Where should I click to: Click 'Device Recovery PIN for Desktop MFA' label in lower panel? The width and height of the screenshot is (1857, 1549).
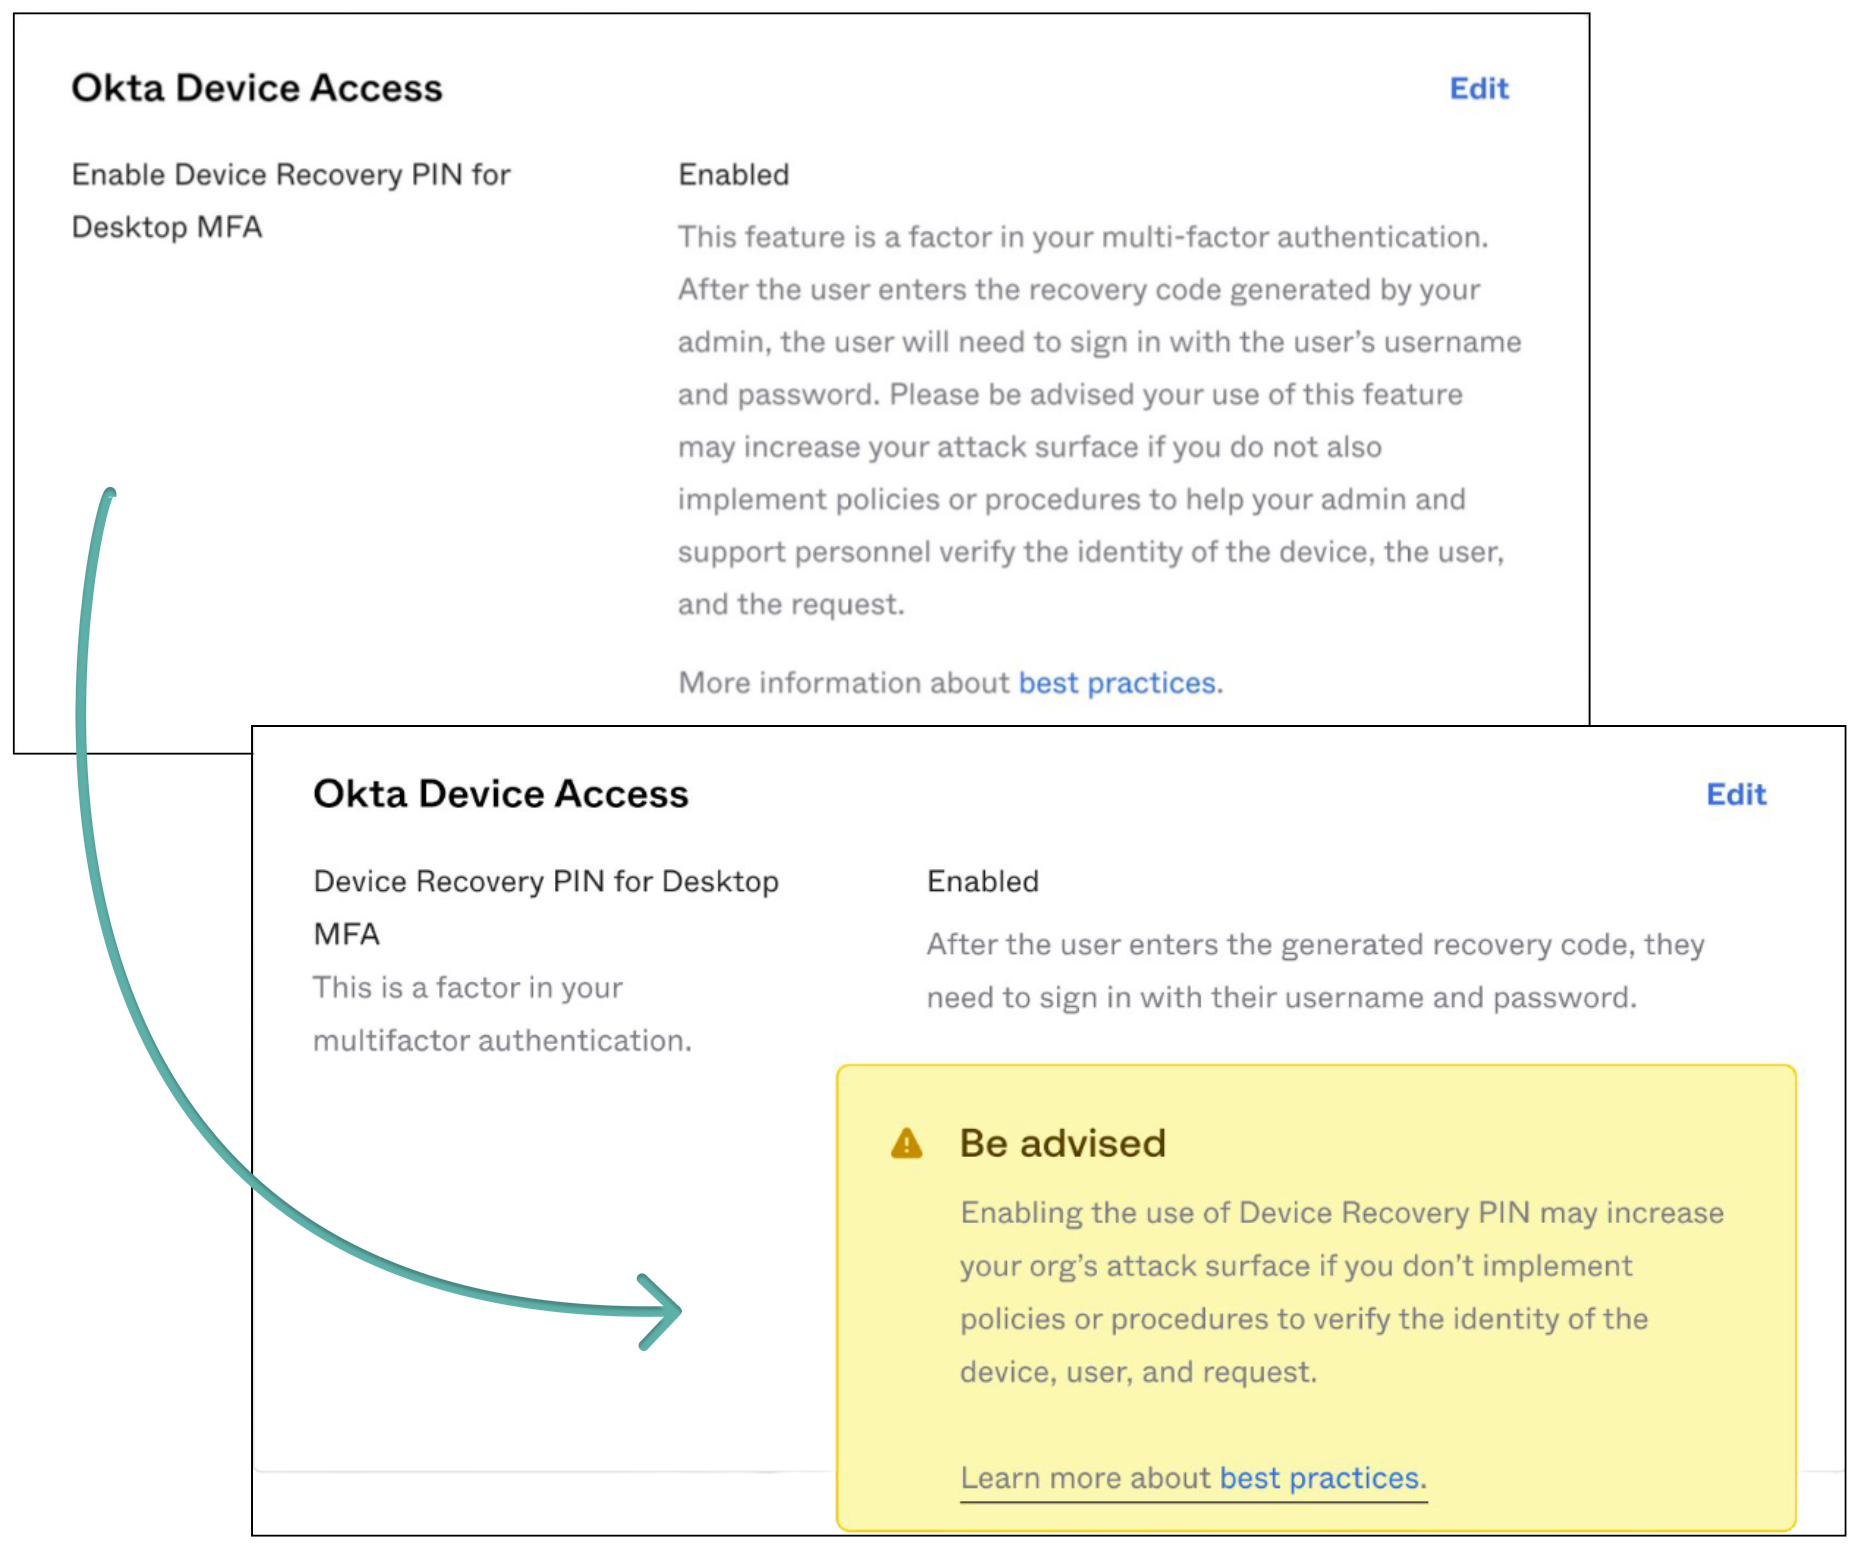click(545, 907)
